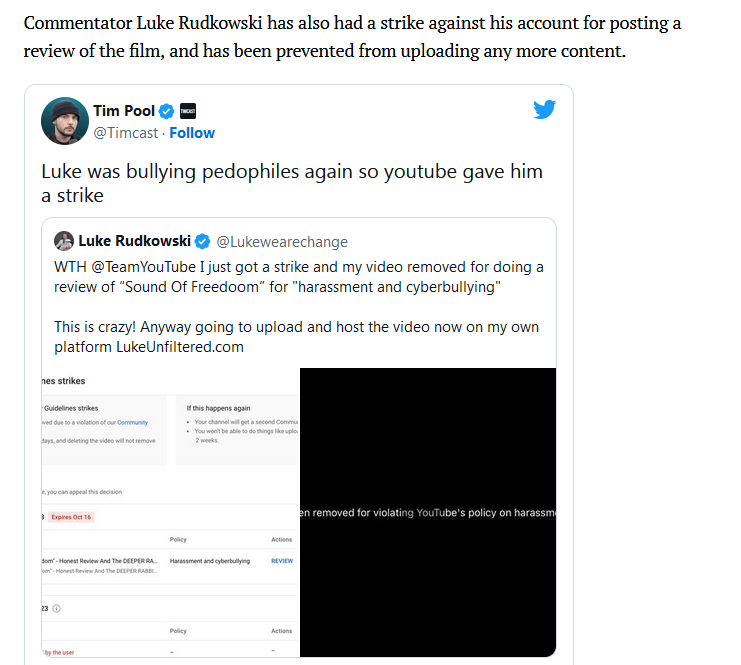Click Luke Rudkowski's verified checkmark badge

203,242
